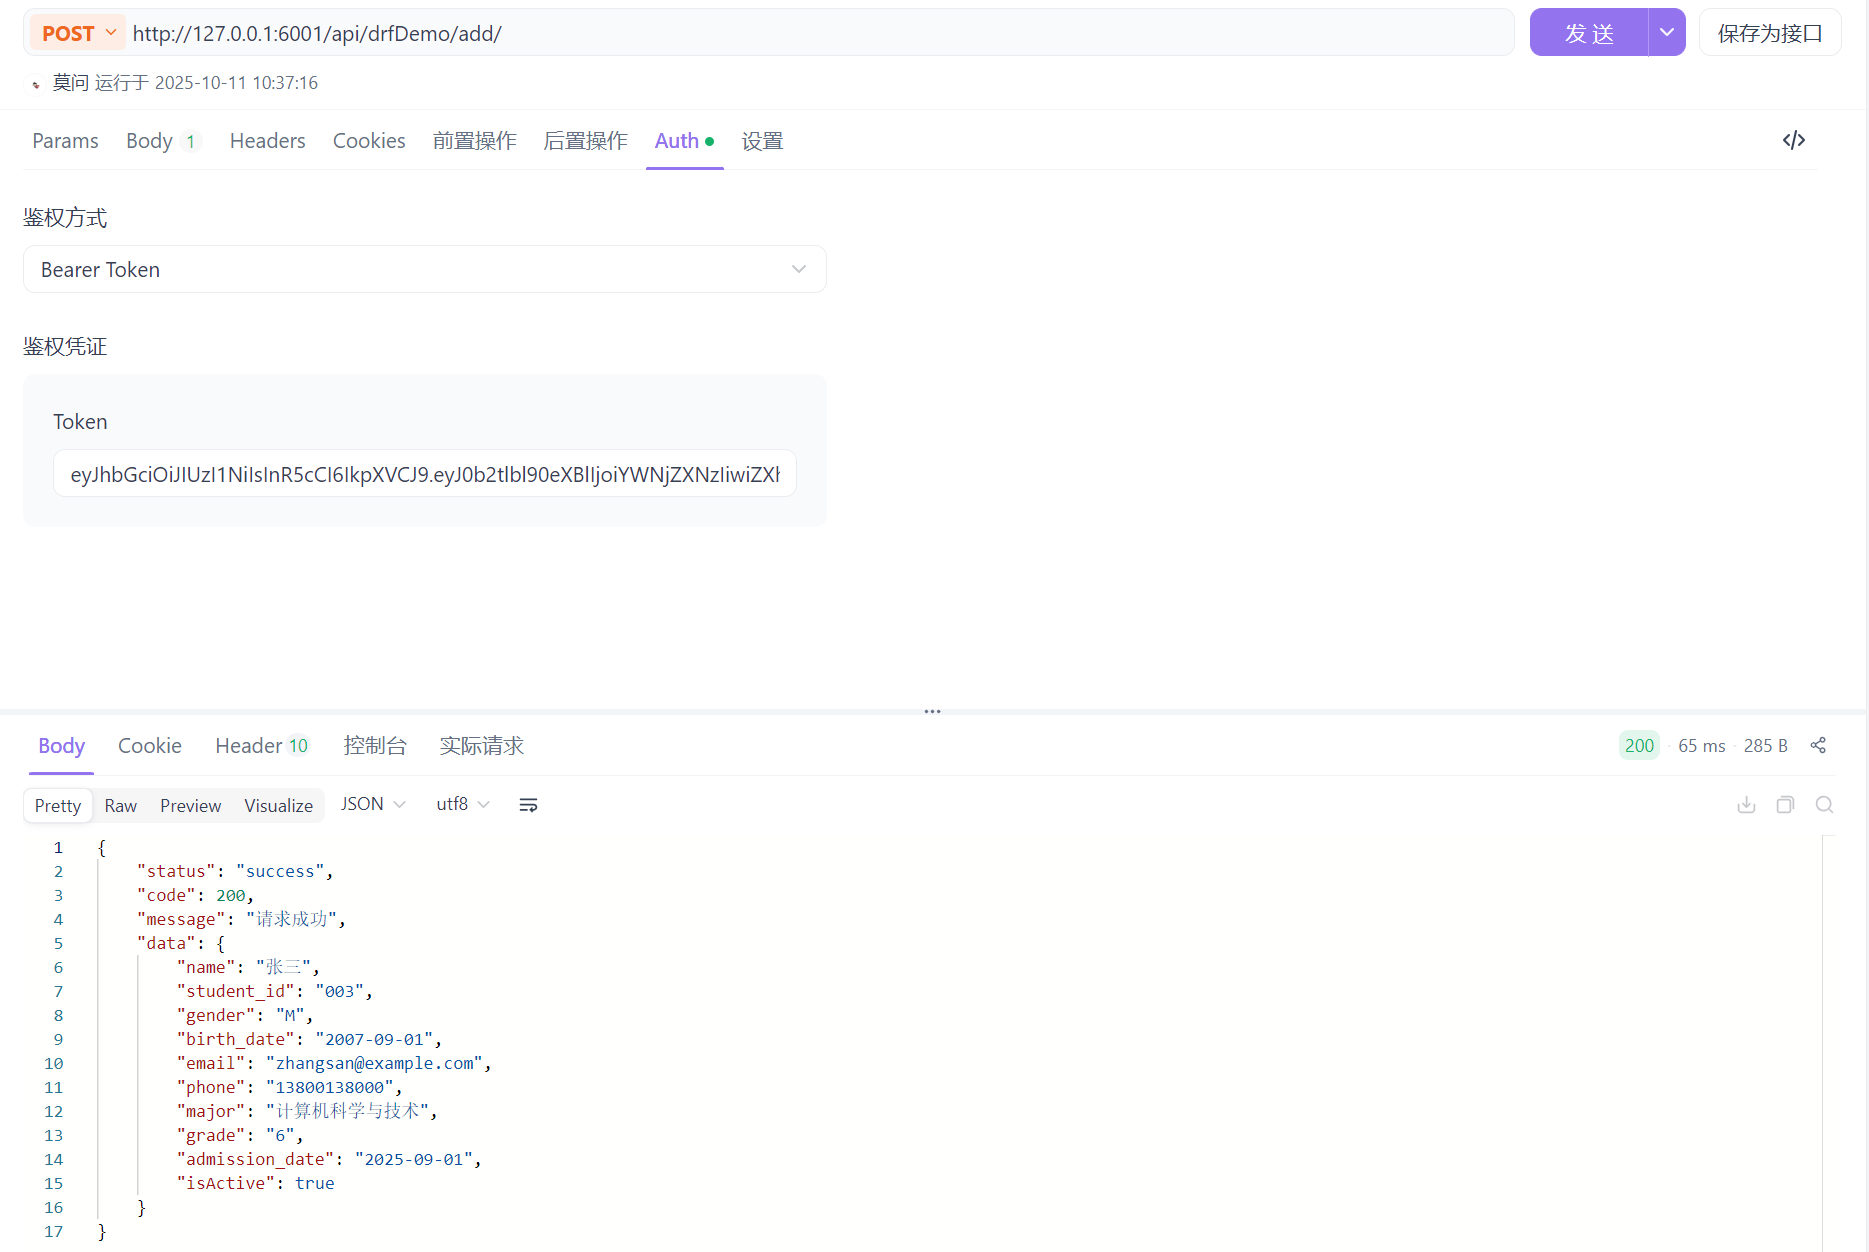
Task: Click line number 17 in gutter
Action: 53,1231
